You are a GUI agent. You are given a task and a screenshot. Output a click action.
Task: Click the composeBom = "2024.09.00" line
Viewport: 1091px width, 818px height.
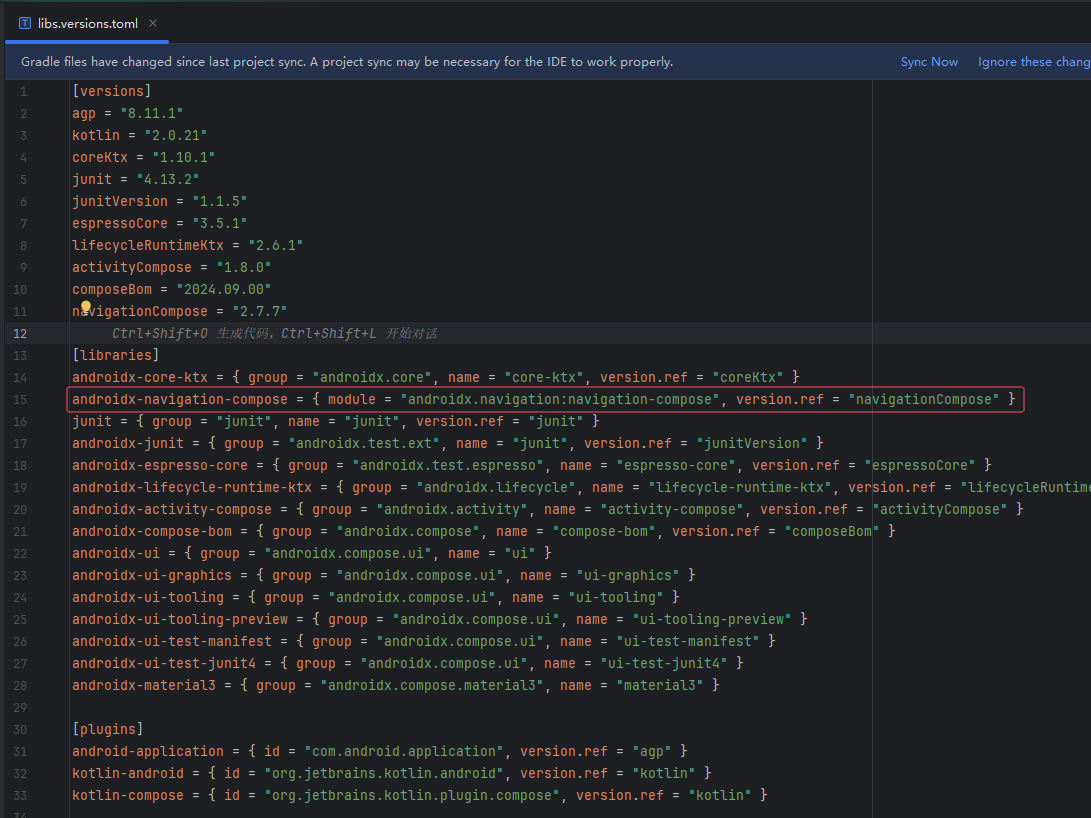point(171,289)
